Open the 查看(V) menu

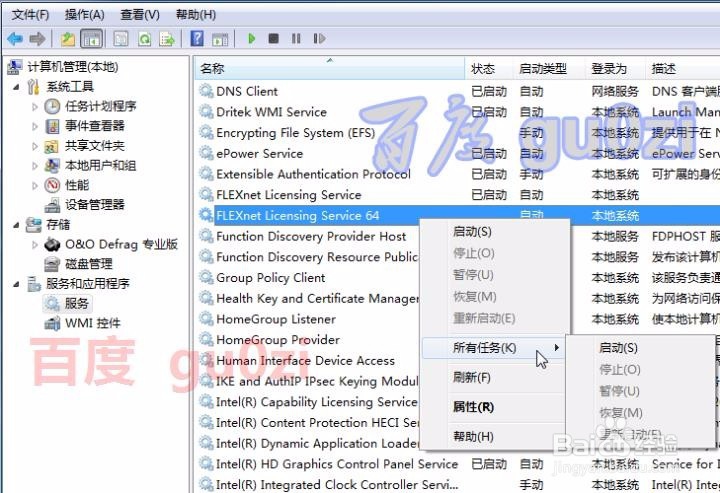pos(140,15)
